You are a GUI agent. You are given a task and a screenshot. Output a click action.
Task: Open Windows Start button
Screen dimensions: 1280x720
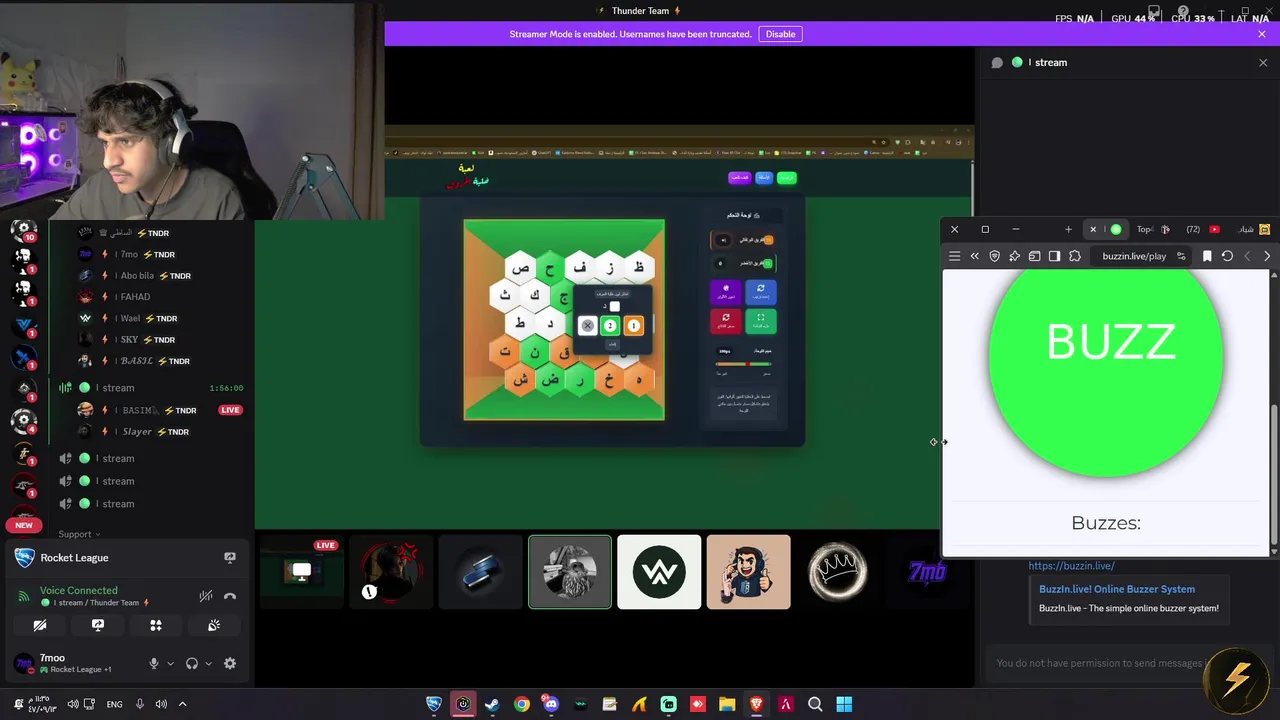pos(844,704)
